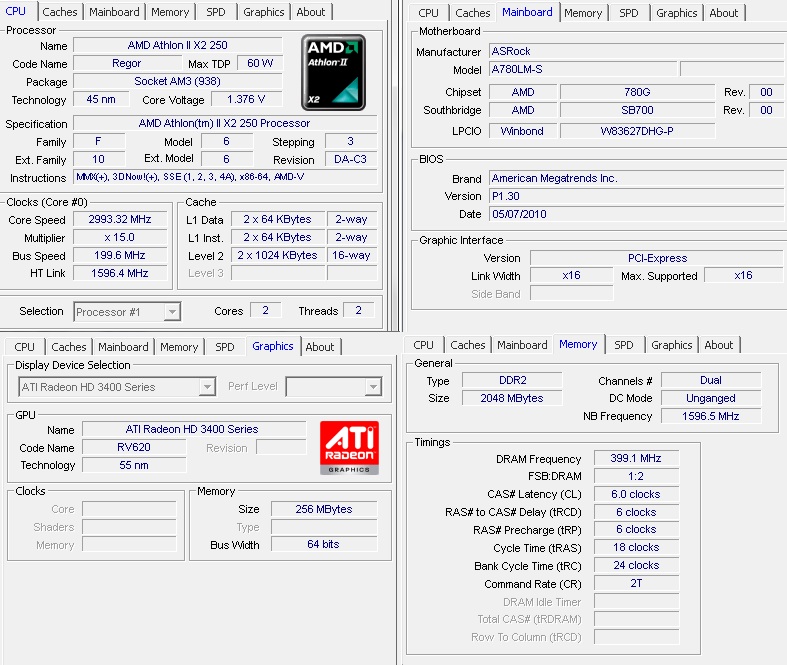Screen dimensions: 787x665
Task: Select the CPU Instructions field
Action: tap(225, 178)
